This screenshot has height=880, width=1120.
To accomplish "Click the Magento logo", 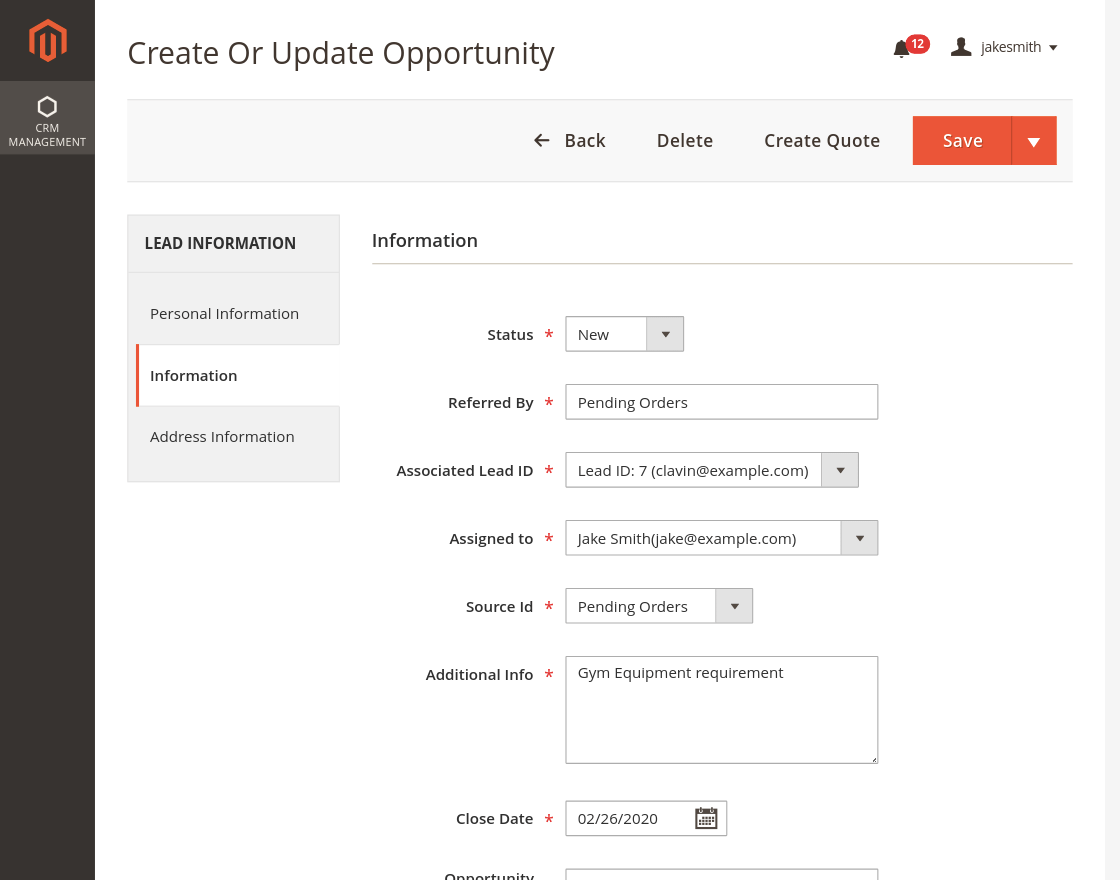I will click(x=47, y=40).
